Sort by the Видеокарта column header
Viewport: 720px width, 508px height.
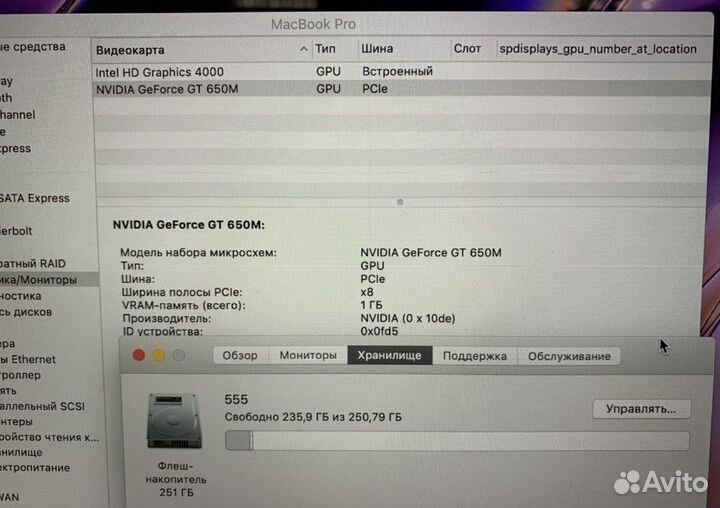[201, 50]
